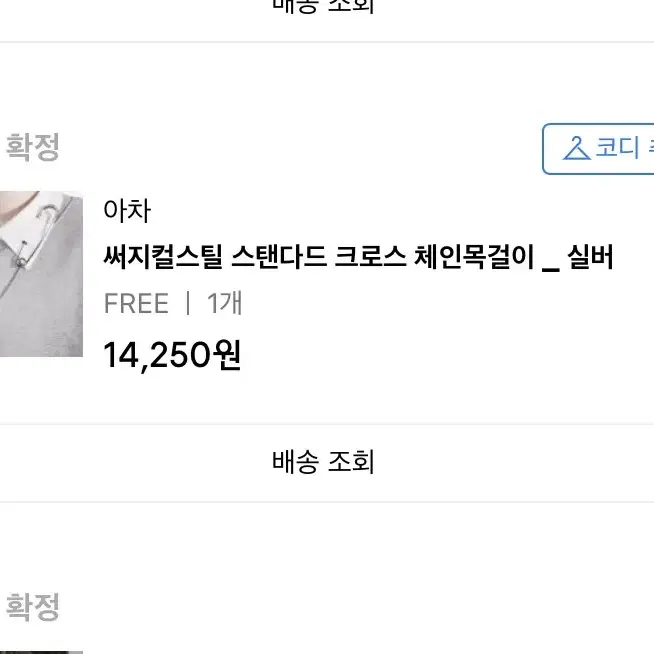Click the word 체인목걸이 in the product name
Image resolution: width=654 pixels, height=654 pixels.
[x=474, y=257]
